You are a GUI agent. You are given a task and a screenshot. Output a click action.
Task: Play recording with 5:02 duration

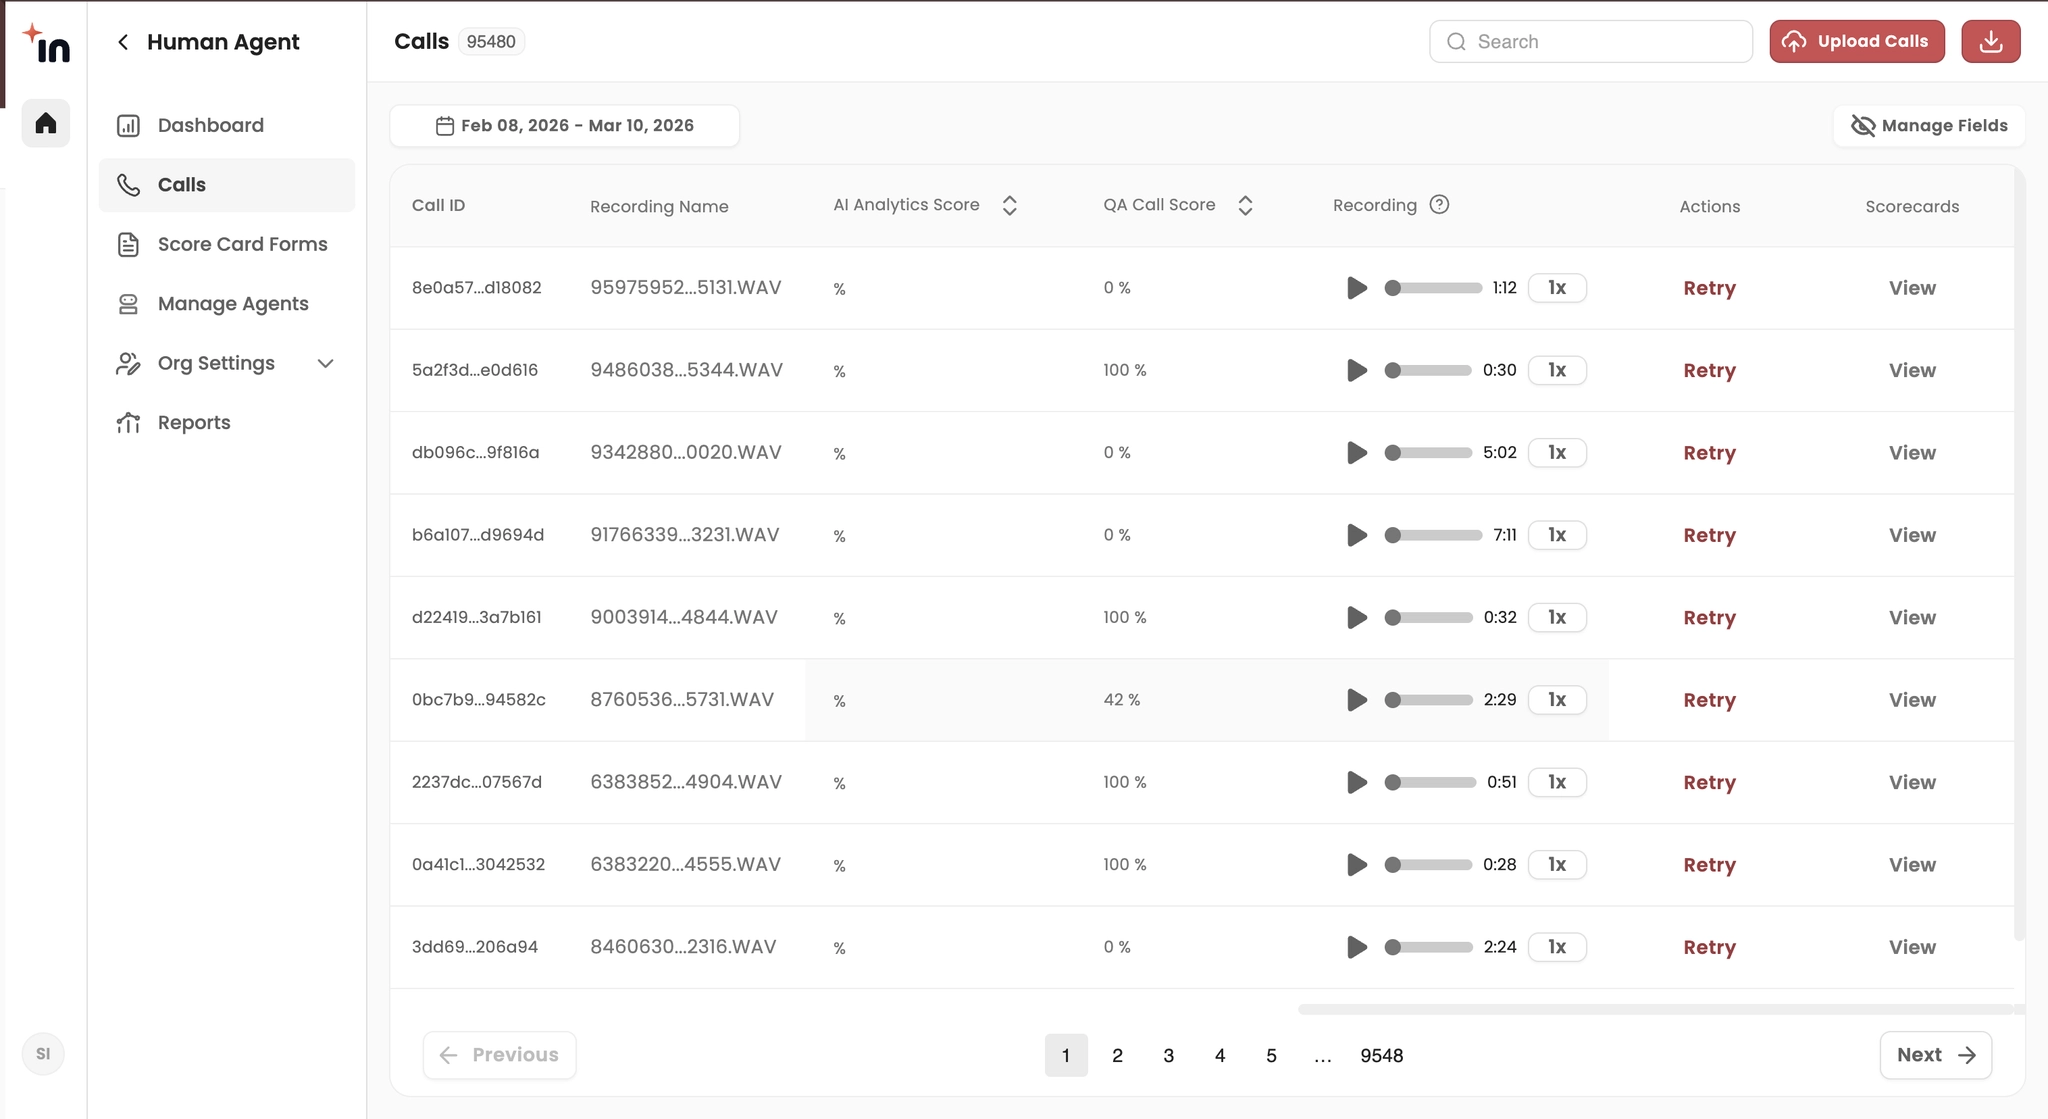1356,453
